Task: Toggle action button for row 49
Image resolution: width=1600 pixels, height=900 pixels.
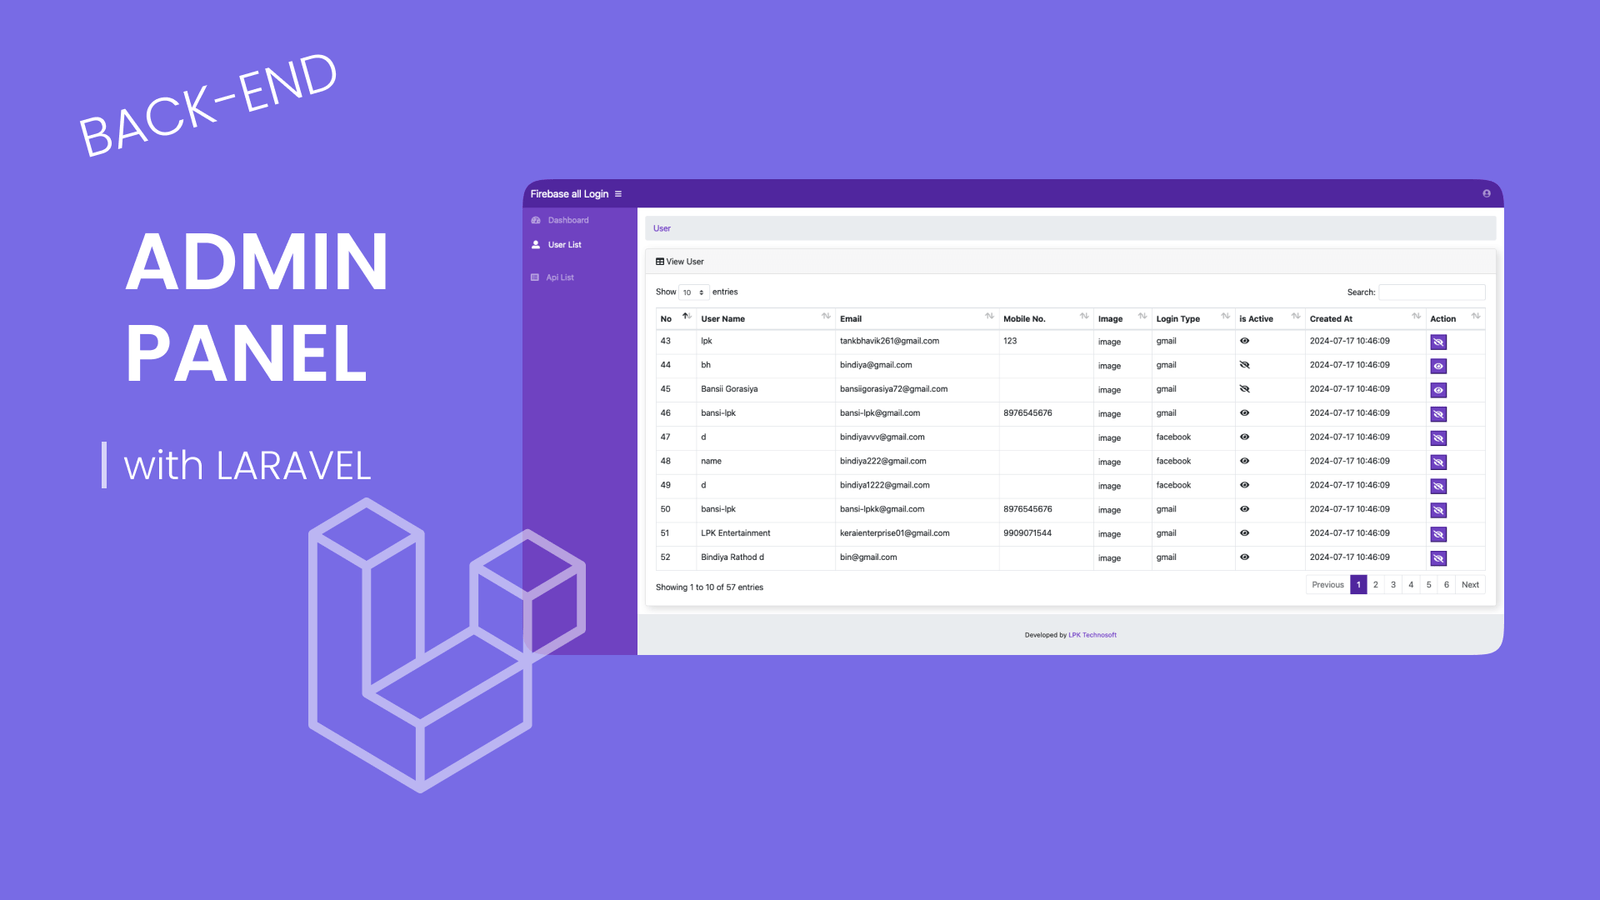Action: (1438, 486)
